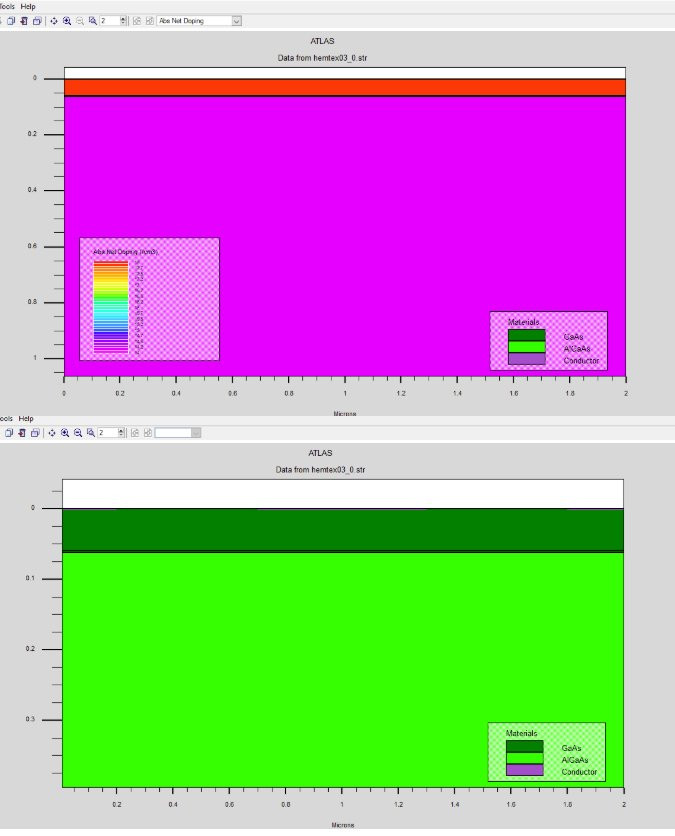Image resolution: width=675 pixels, height=836 pixels.
Task: Click 'GaAs' label in lower plot Materials legend
Action: pos(571,748)
